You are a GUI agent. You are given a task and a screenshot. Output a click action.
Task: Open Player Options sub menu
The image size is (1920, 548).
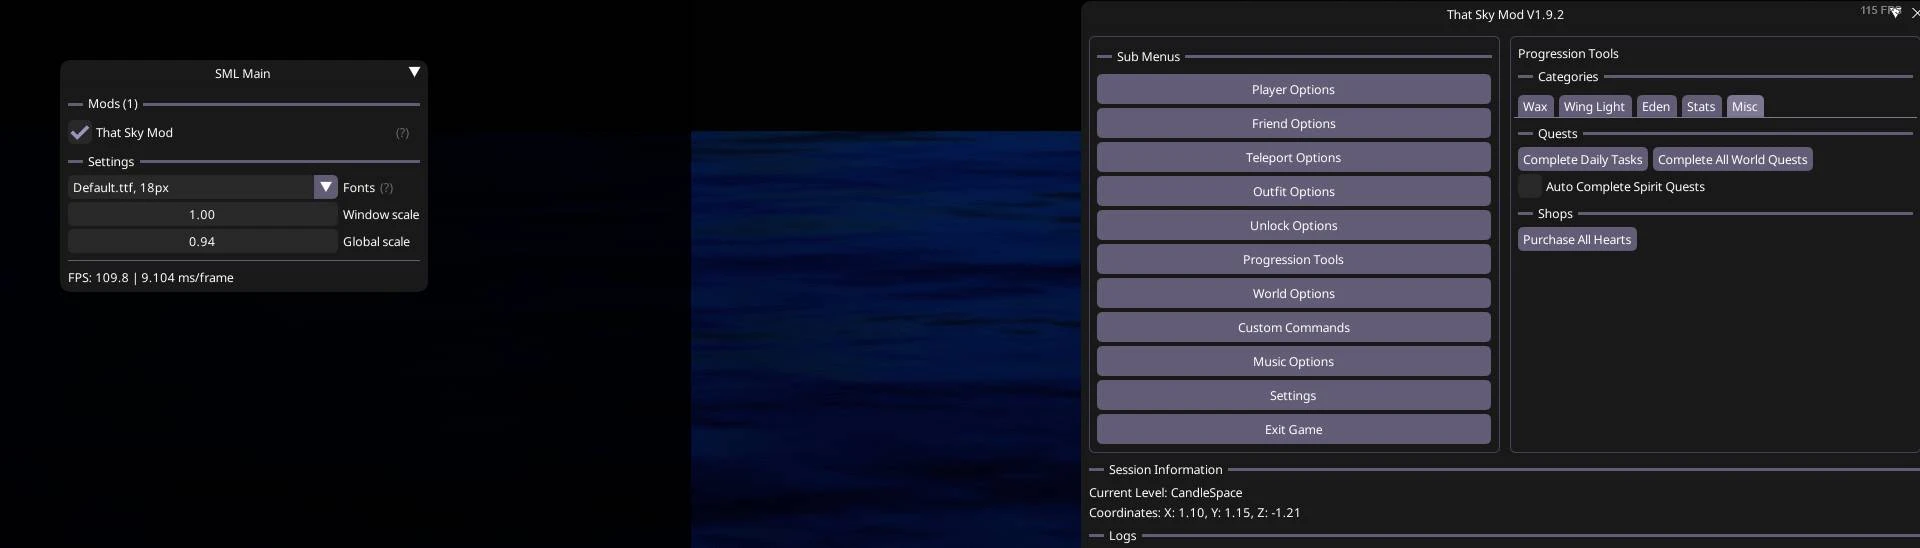1293,89
